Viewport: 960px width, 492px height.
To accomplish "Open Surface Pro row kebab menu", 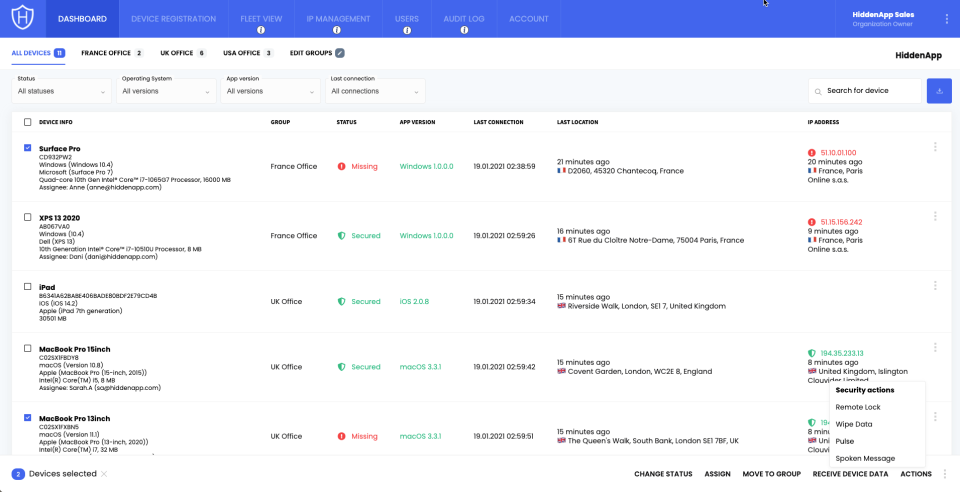I will pyautogui.click(x=935, y=147).
